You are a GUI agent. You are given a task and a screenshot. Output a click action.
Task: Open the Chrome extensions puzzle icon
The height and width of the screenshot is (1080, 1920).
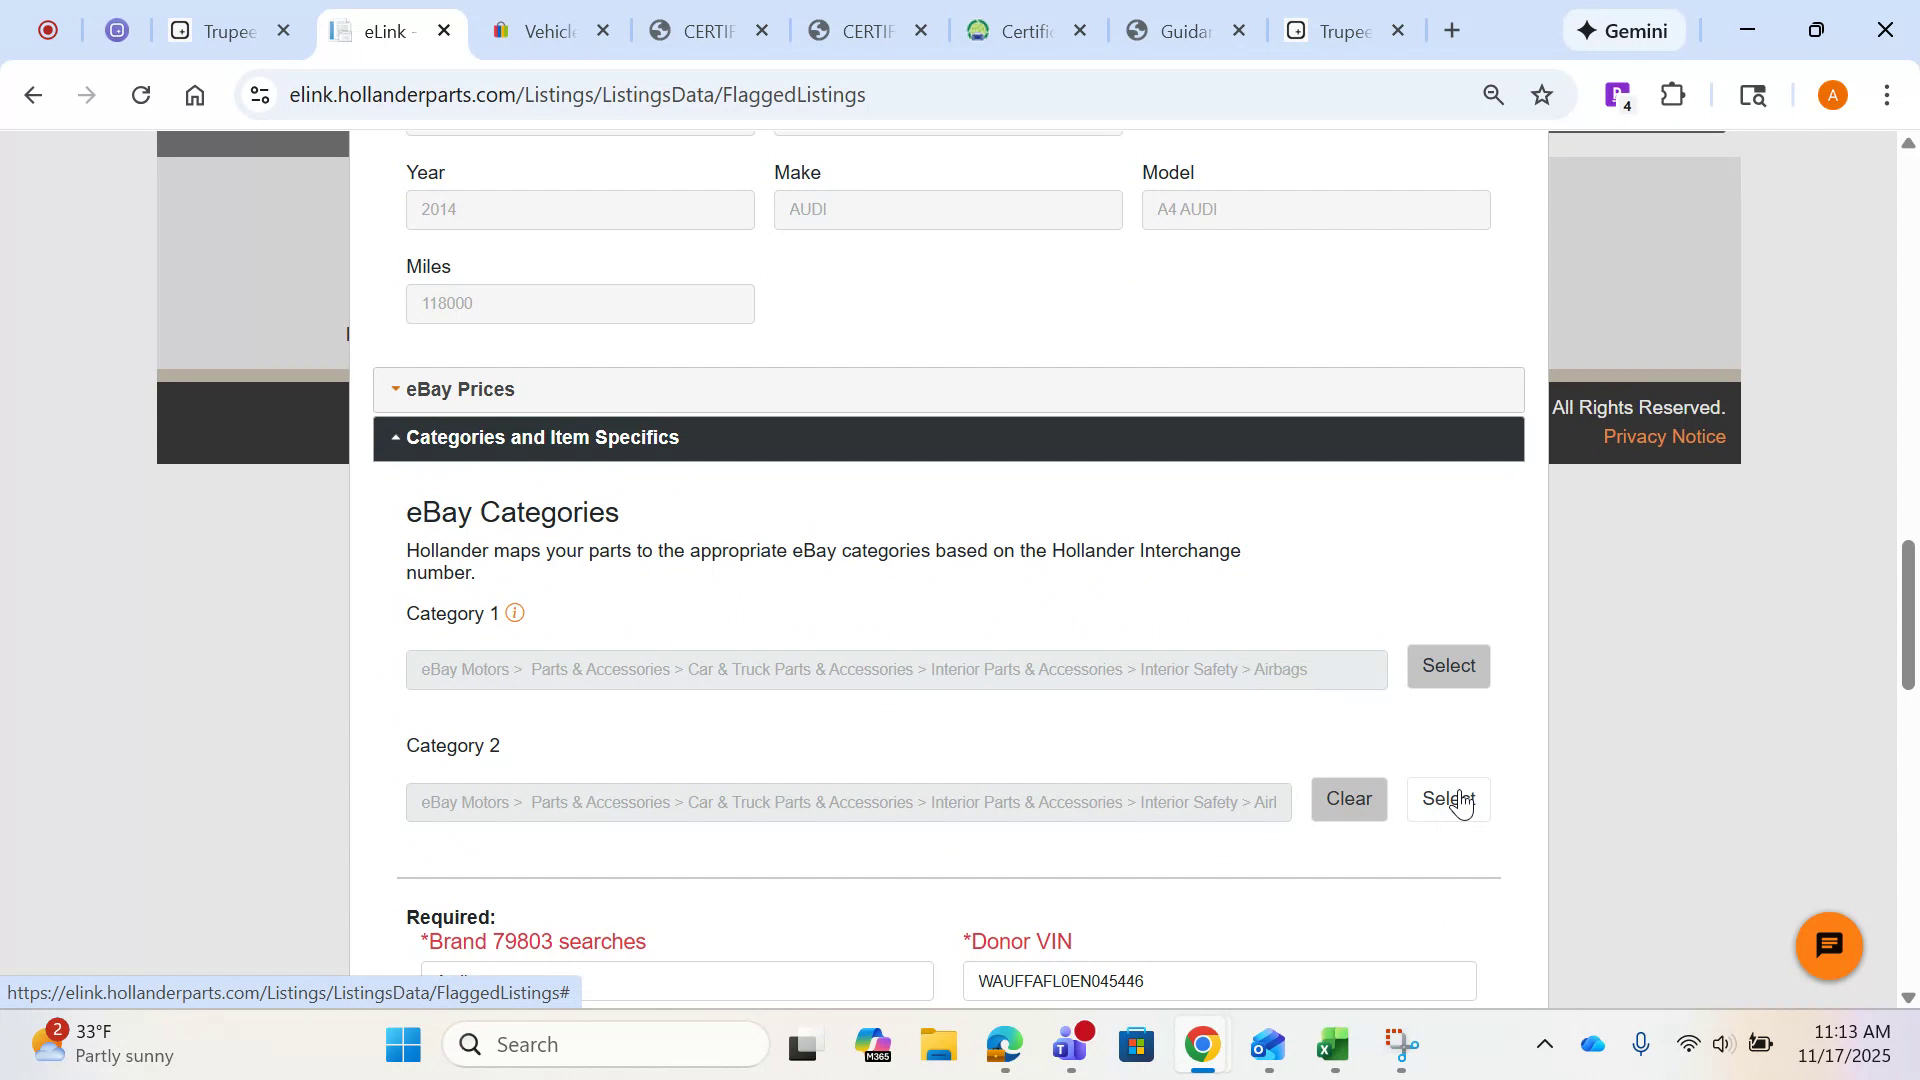[1671, 94]
